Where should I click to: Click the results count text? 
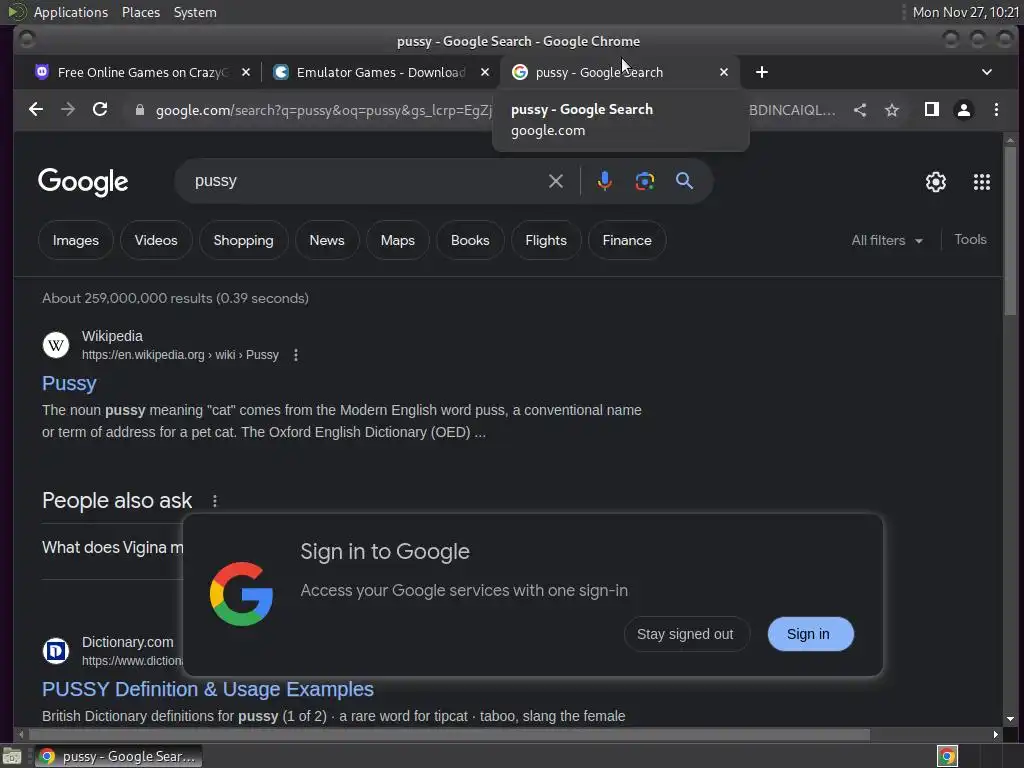[x=175, y=298]
